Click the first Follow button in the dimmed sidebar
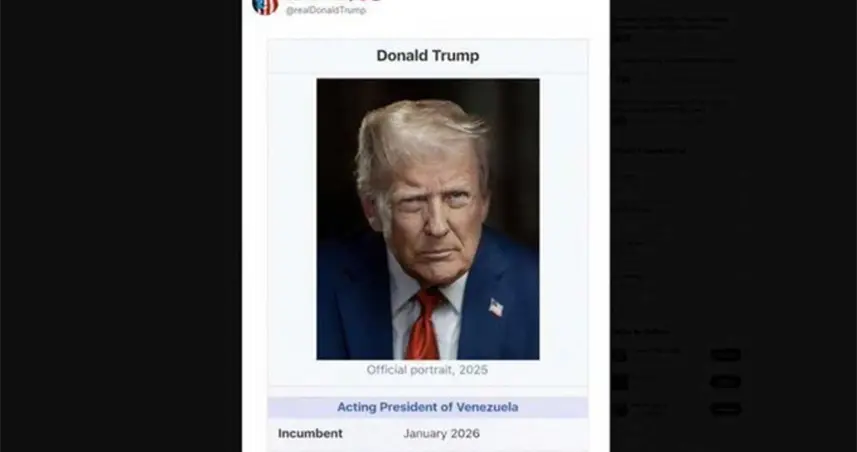Viewport: 857px width, 452px height. click(x=725, y=355)
